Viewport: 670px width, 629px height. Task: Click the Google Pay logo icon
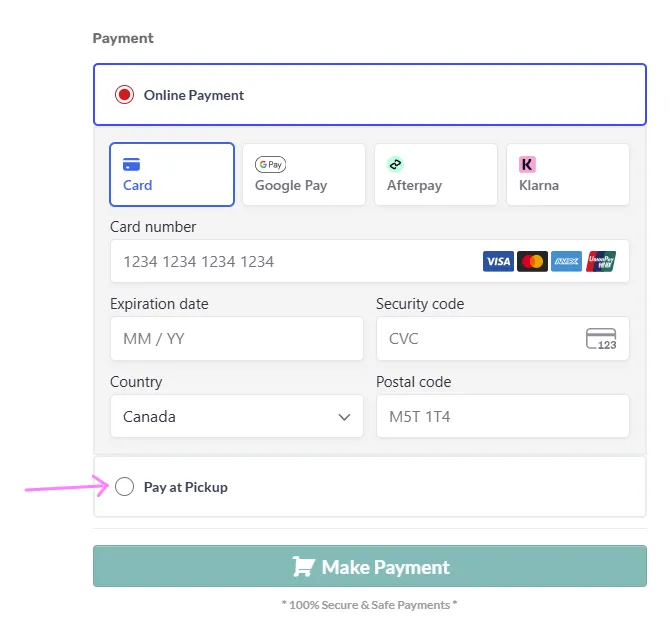270,165
